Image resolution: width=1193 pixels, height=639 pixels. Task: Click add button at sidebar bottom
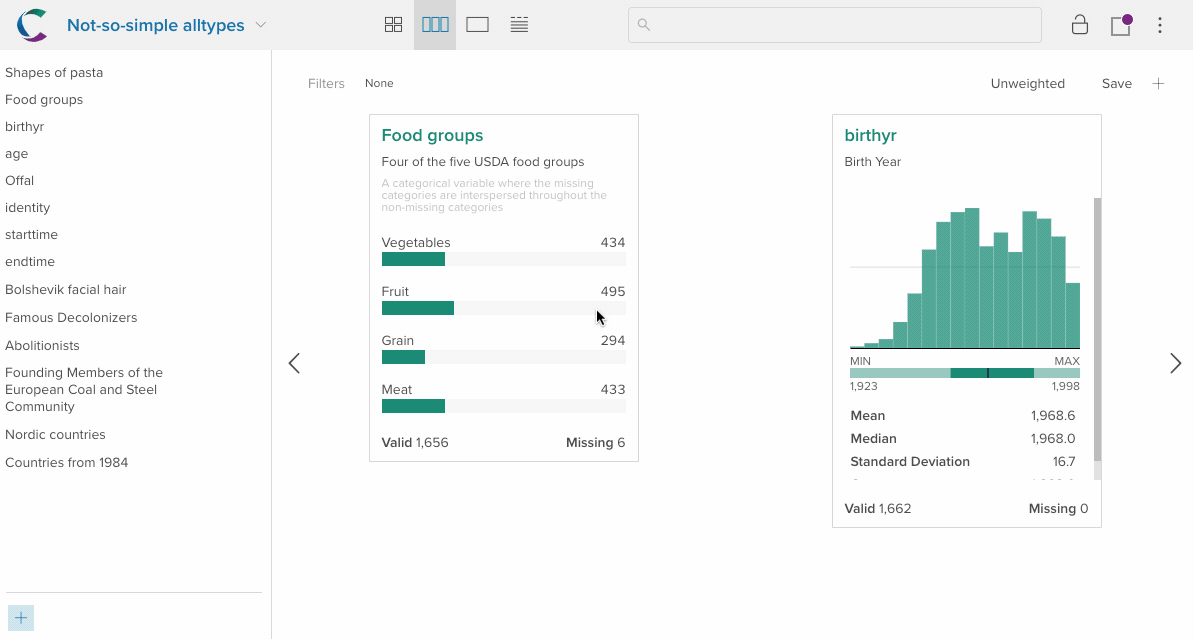coord(21,618)
